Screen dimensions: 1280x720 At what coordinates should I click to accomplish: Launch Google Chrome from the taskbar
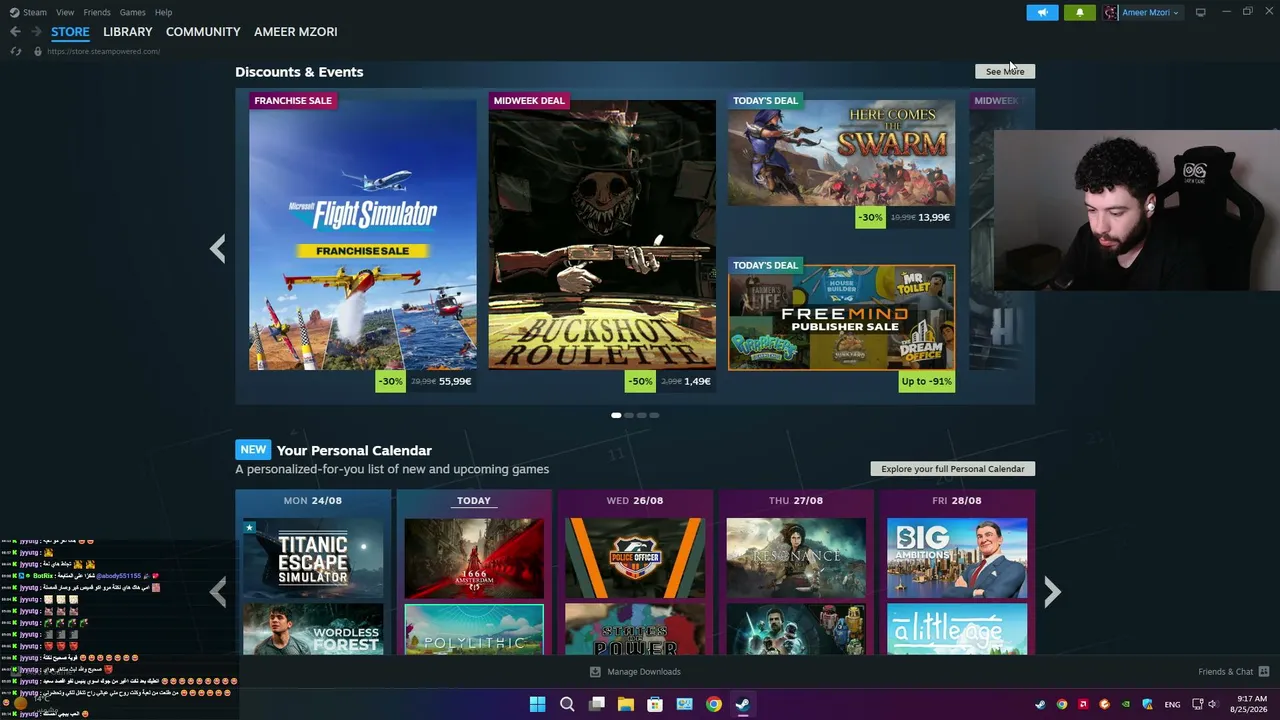(x=714, y=704)
